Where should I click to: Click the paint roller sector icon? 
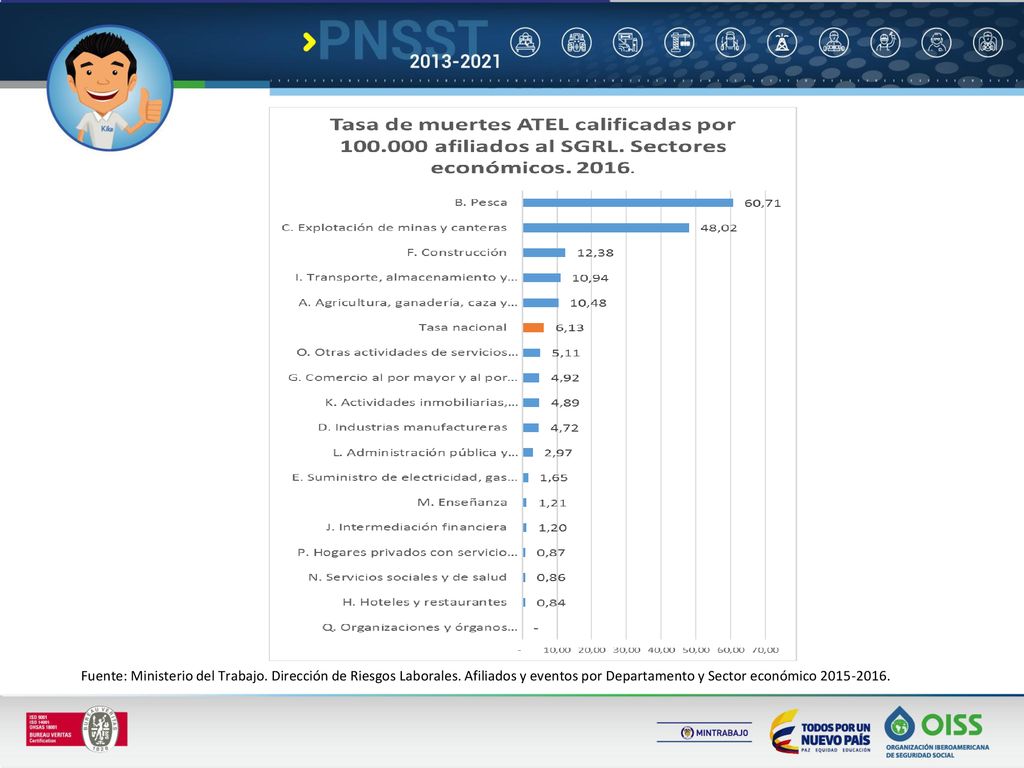[628, 43]
